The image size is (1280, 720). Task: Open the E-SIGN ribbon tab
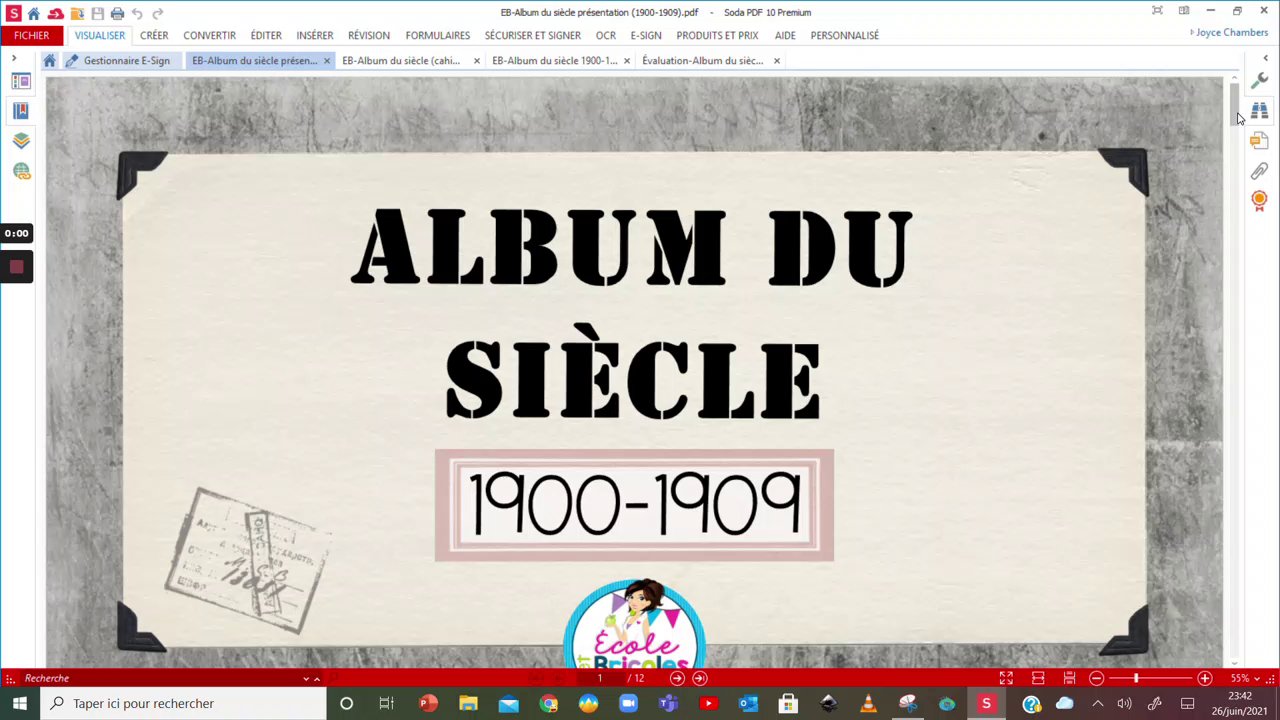click(x=646, y=35)
